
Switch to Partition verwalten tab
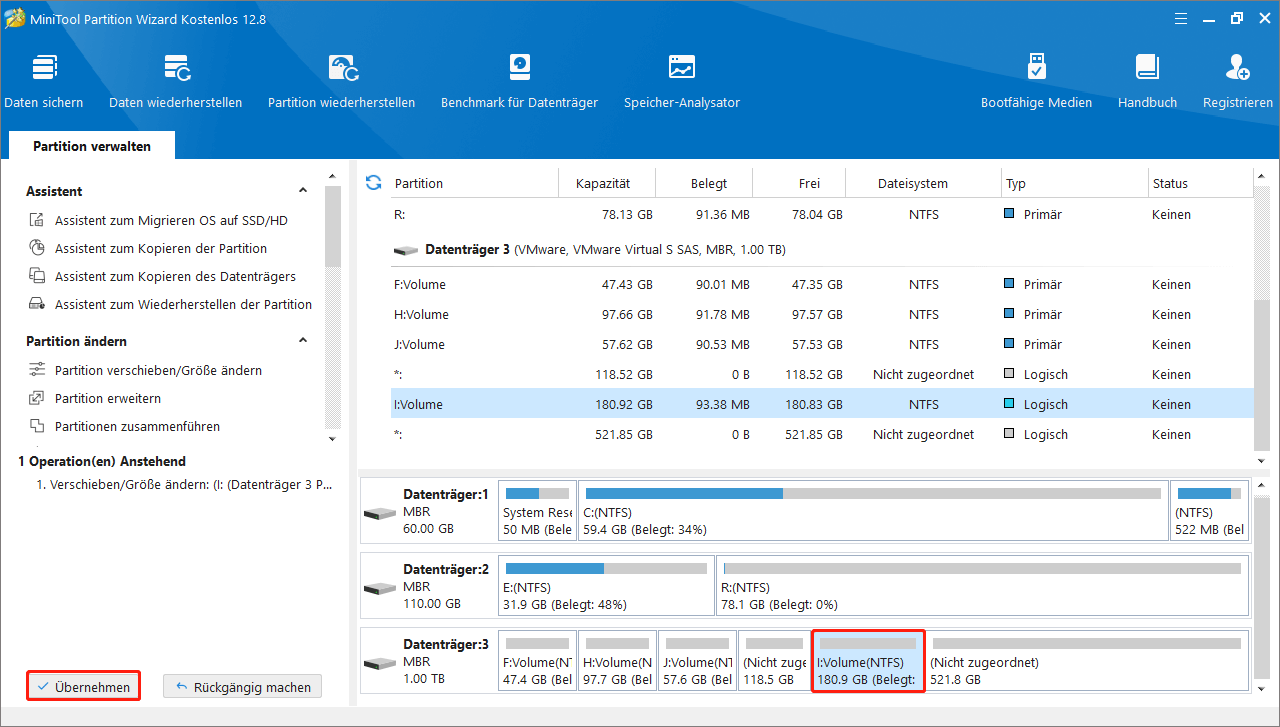(92, 146)
